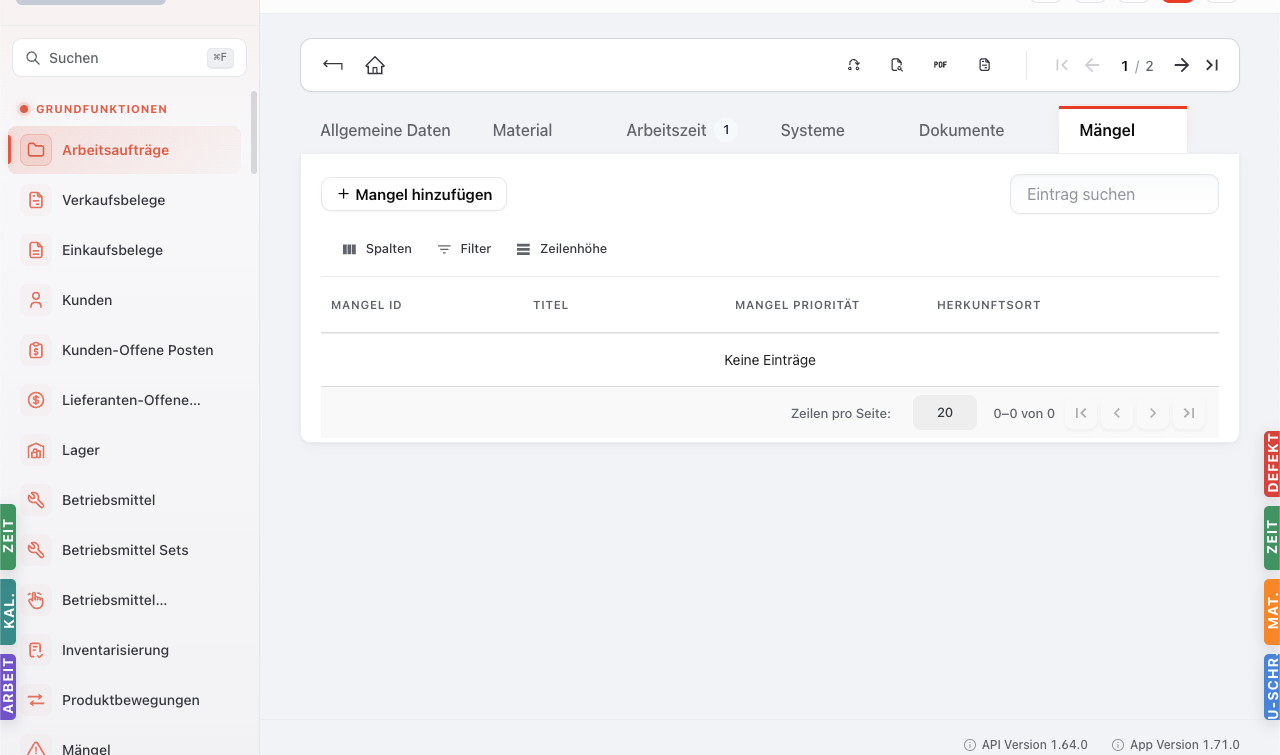The width and height of the screenshot is (1280, 755).
Task: Sort by Mangel ID column header
Action: (367, 305)
